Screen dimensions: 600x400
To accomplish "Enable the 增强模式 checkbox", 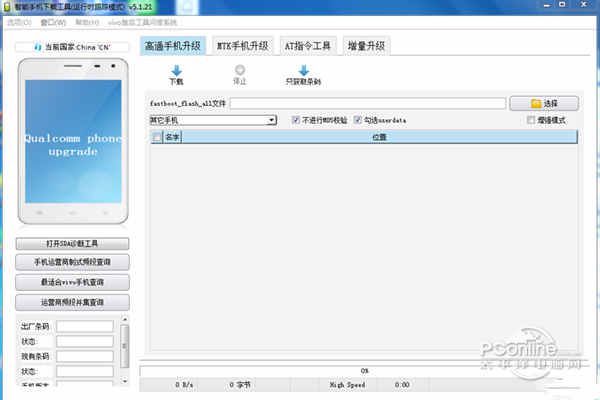I will coord(531,120).
